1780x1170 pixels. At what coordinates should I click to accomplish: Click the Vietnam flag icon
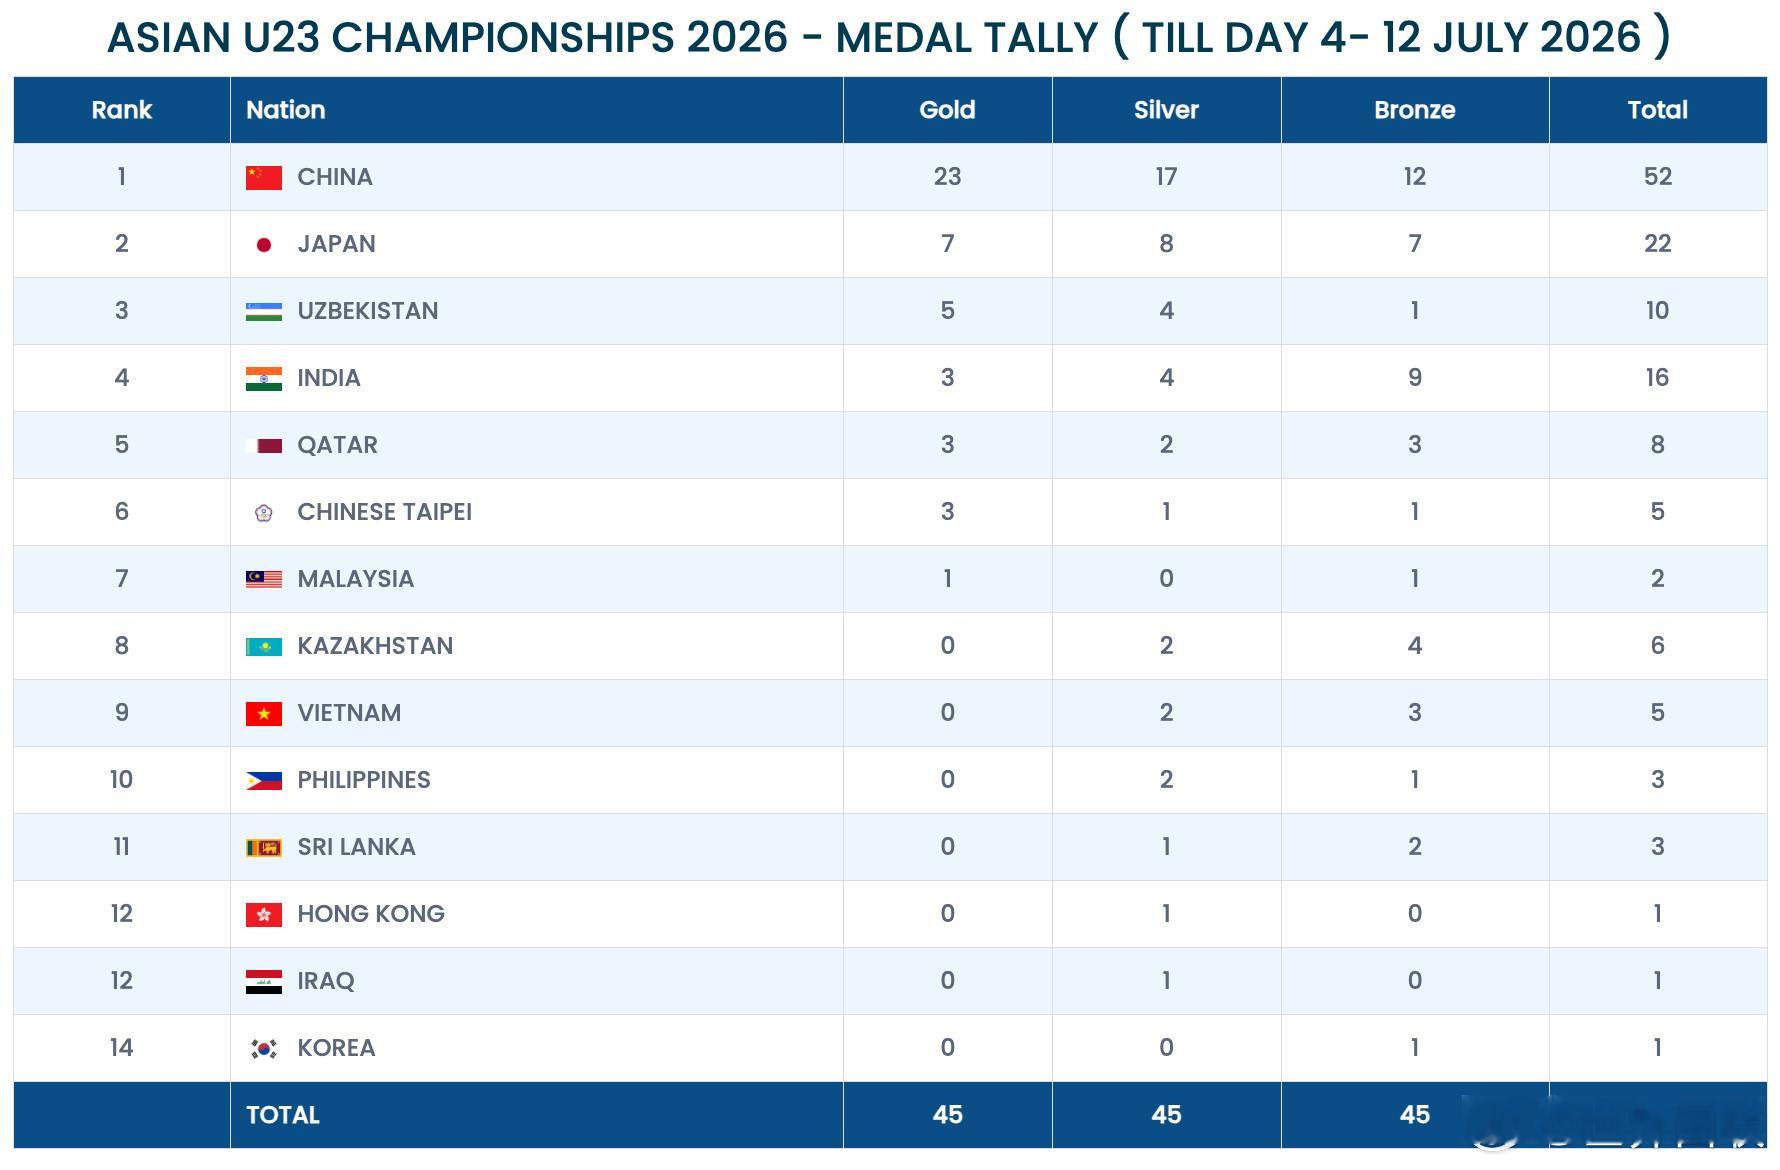tap(264, 714)
